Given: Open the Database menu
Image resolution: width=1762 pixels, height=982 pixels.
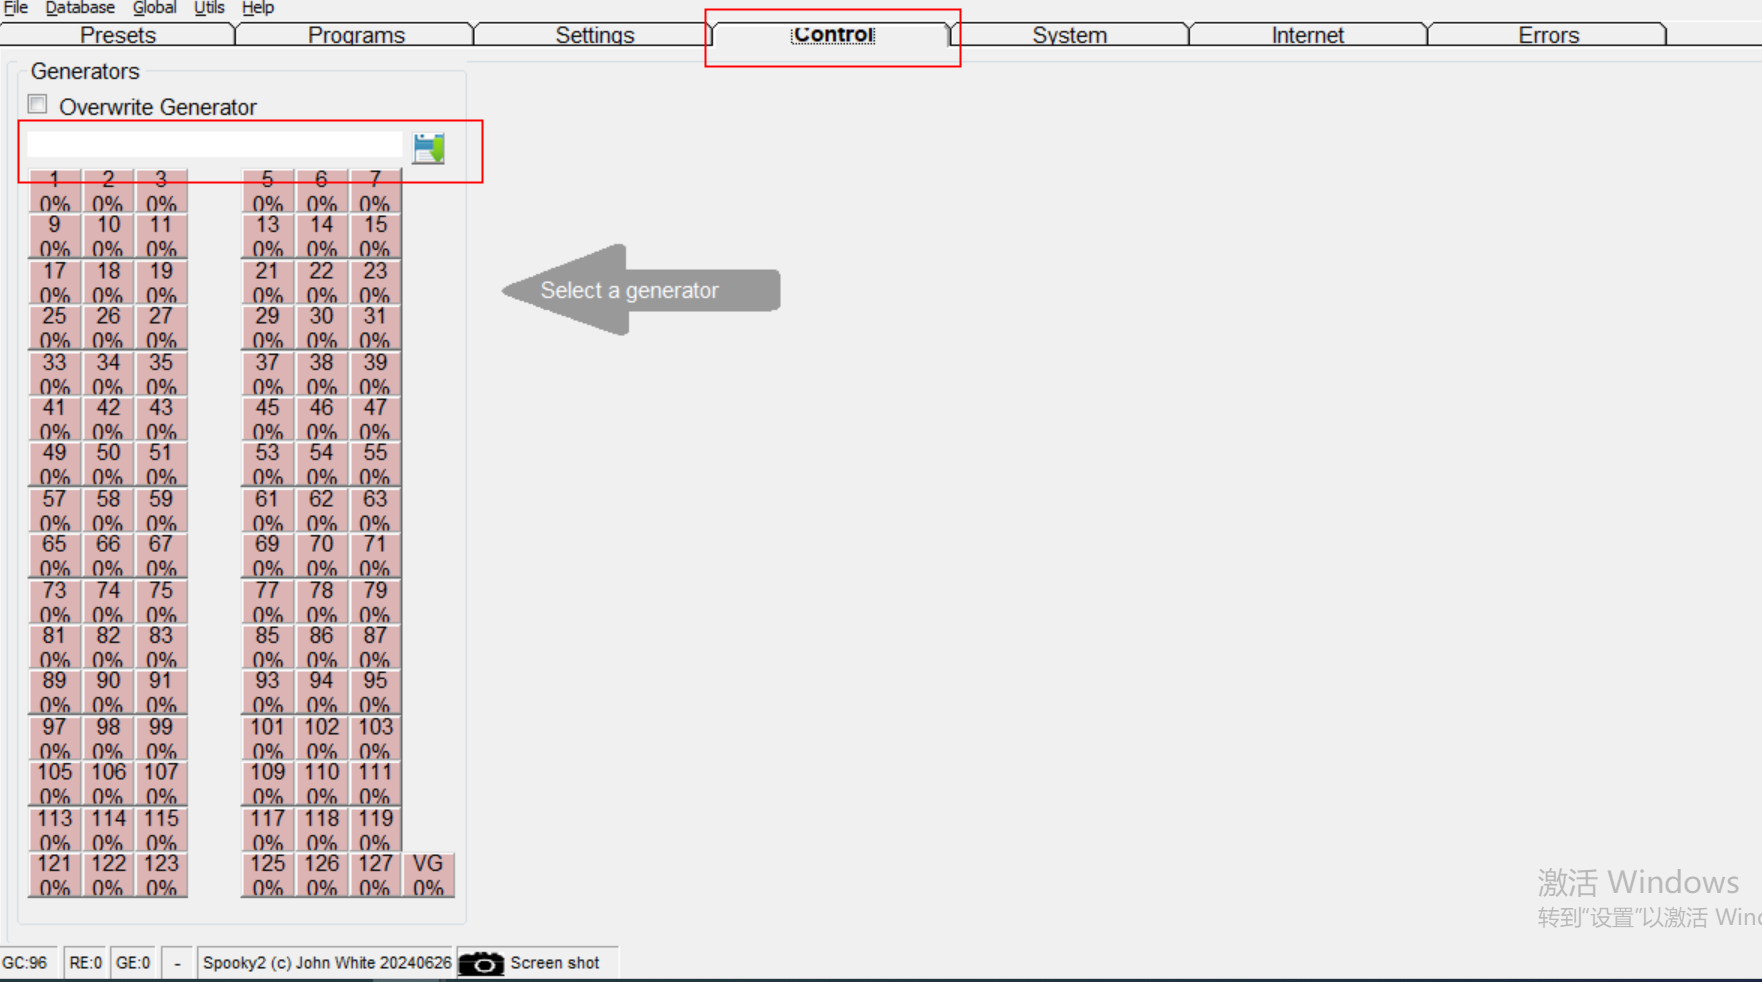Looking at the screenshot, I should (80, 8).
